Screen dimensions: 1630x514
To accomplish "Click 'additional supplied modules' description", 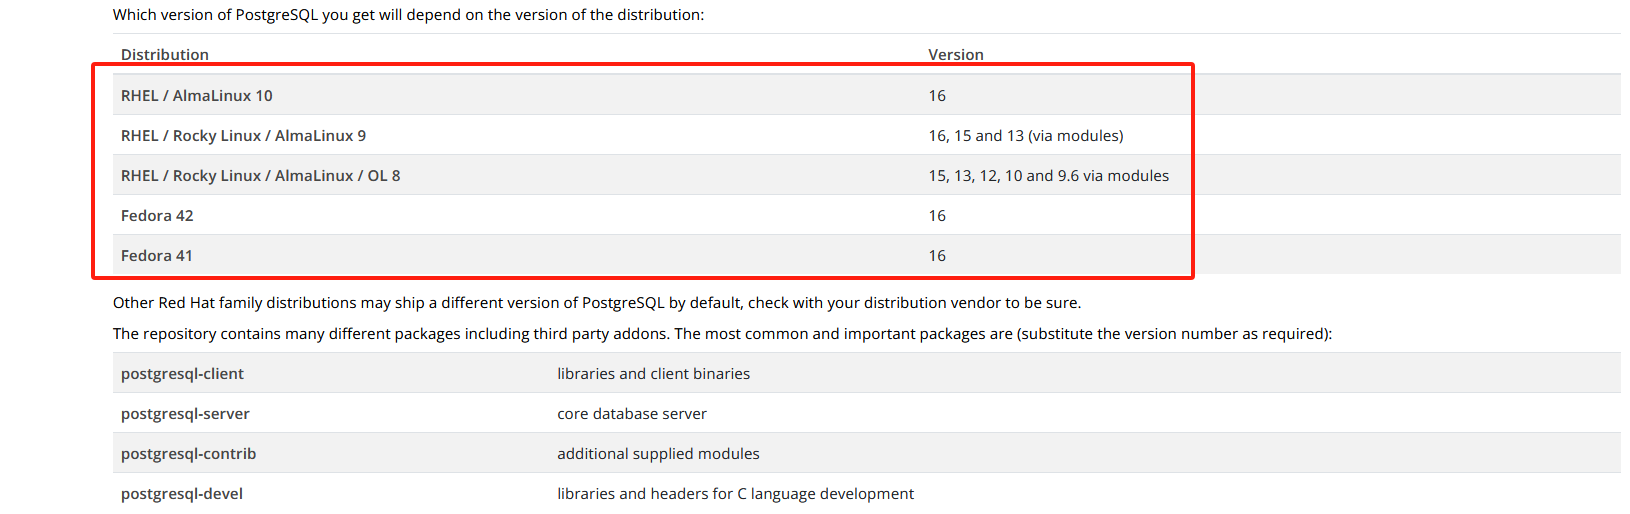I will pos(658,454).
